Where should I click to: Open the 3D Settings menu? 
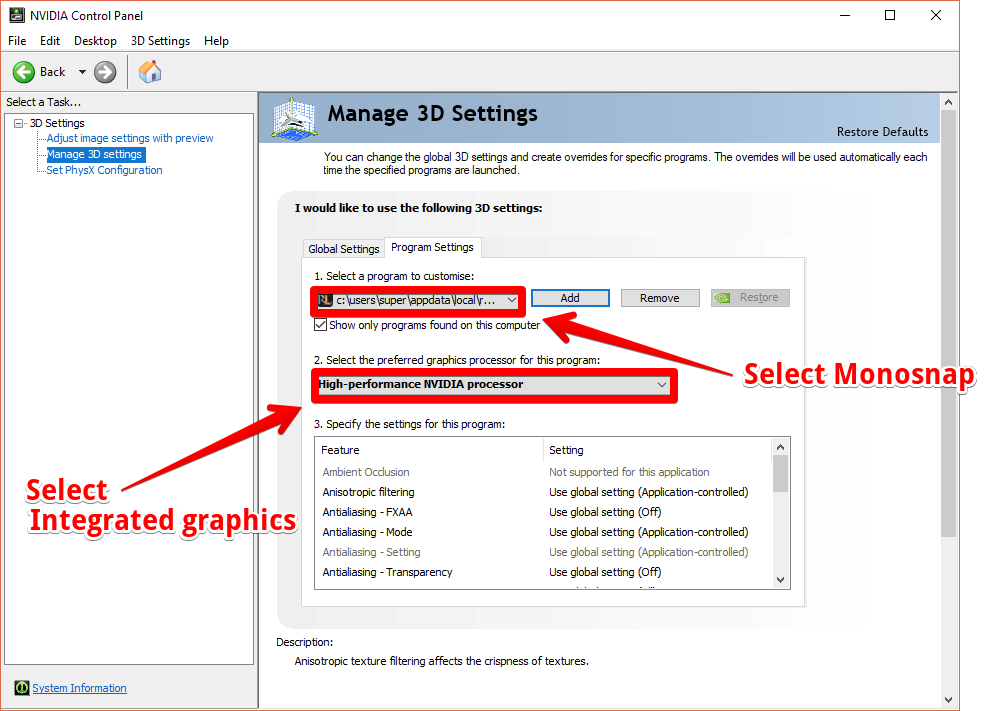click(160, 41)
